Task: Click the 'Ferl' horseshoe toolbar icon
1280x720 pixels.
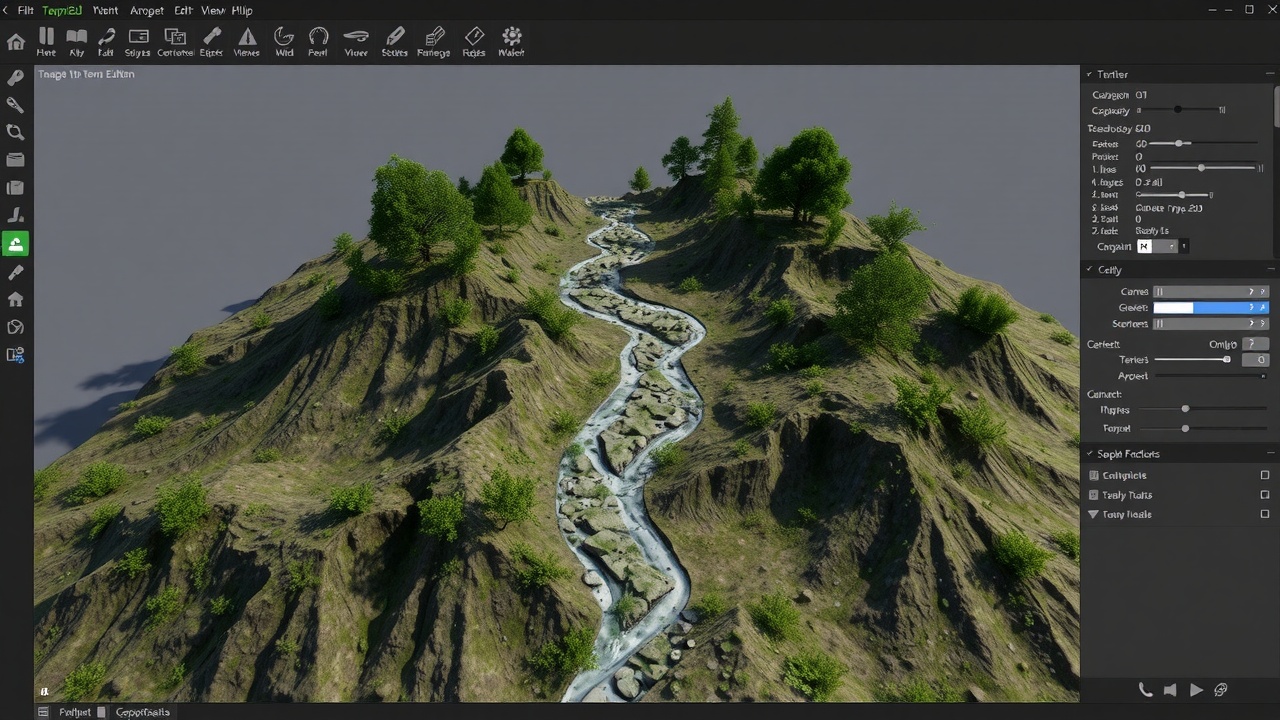Action: [318, 42]
